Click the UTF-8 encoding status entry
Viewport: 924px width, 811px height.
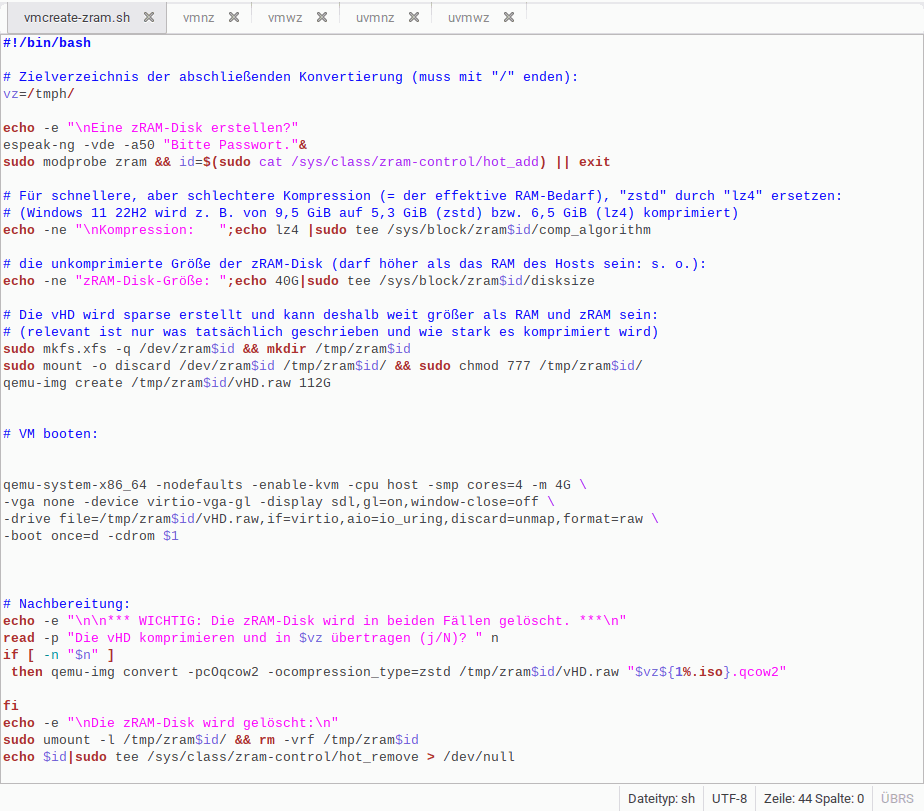click(x=730, y=799)
